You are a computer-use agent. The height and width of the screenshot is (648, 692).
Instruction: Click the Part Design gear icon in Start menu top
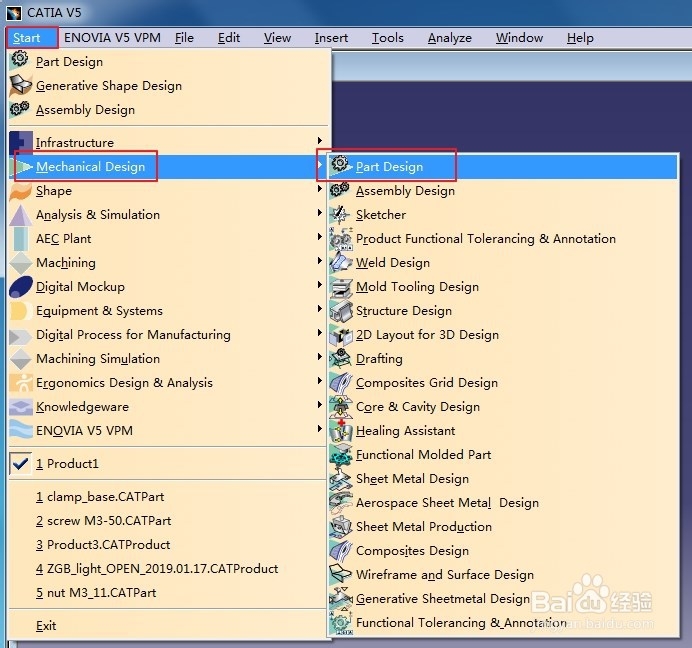point(20,59)
